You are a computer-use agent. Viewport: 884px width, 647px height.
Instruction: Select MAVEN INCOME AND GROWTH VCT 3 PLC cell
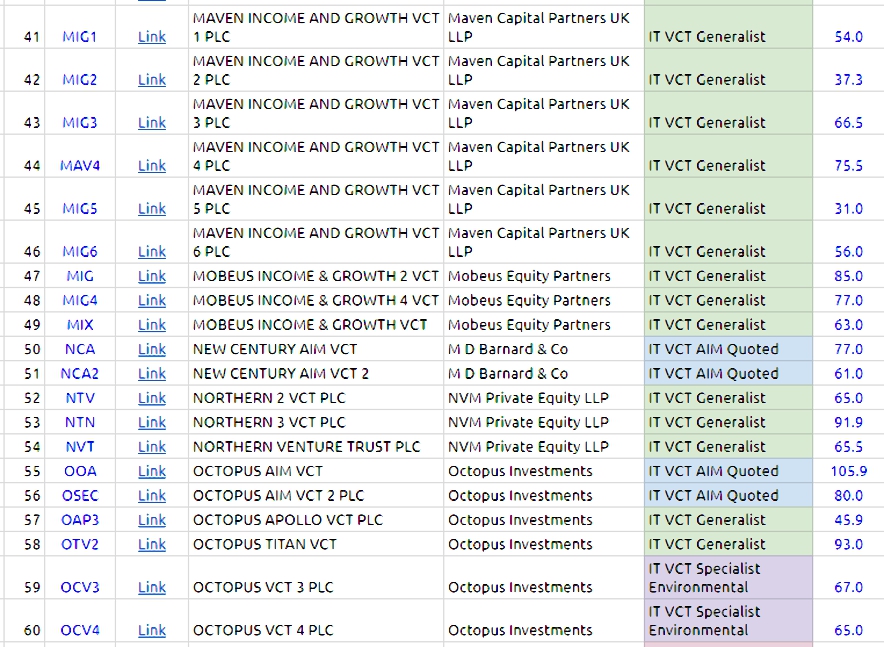click(316, 113)
